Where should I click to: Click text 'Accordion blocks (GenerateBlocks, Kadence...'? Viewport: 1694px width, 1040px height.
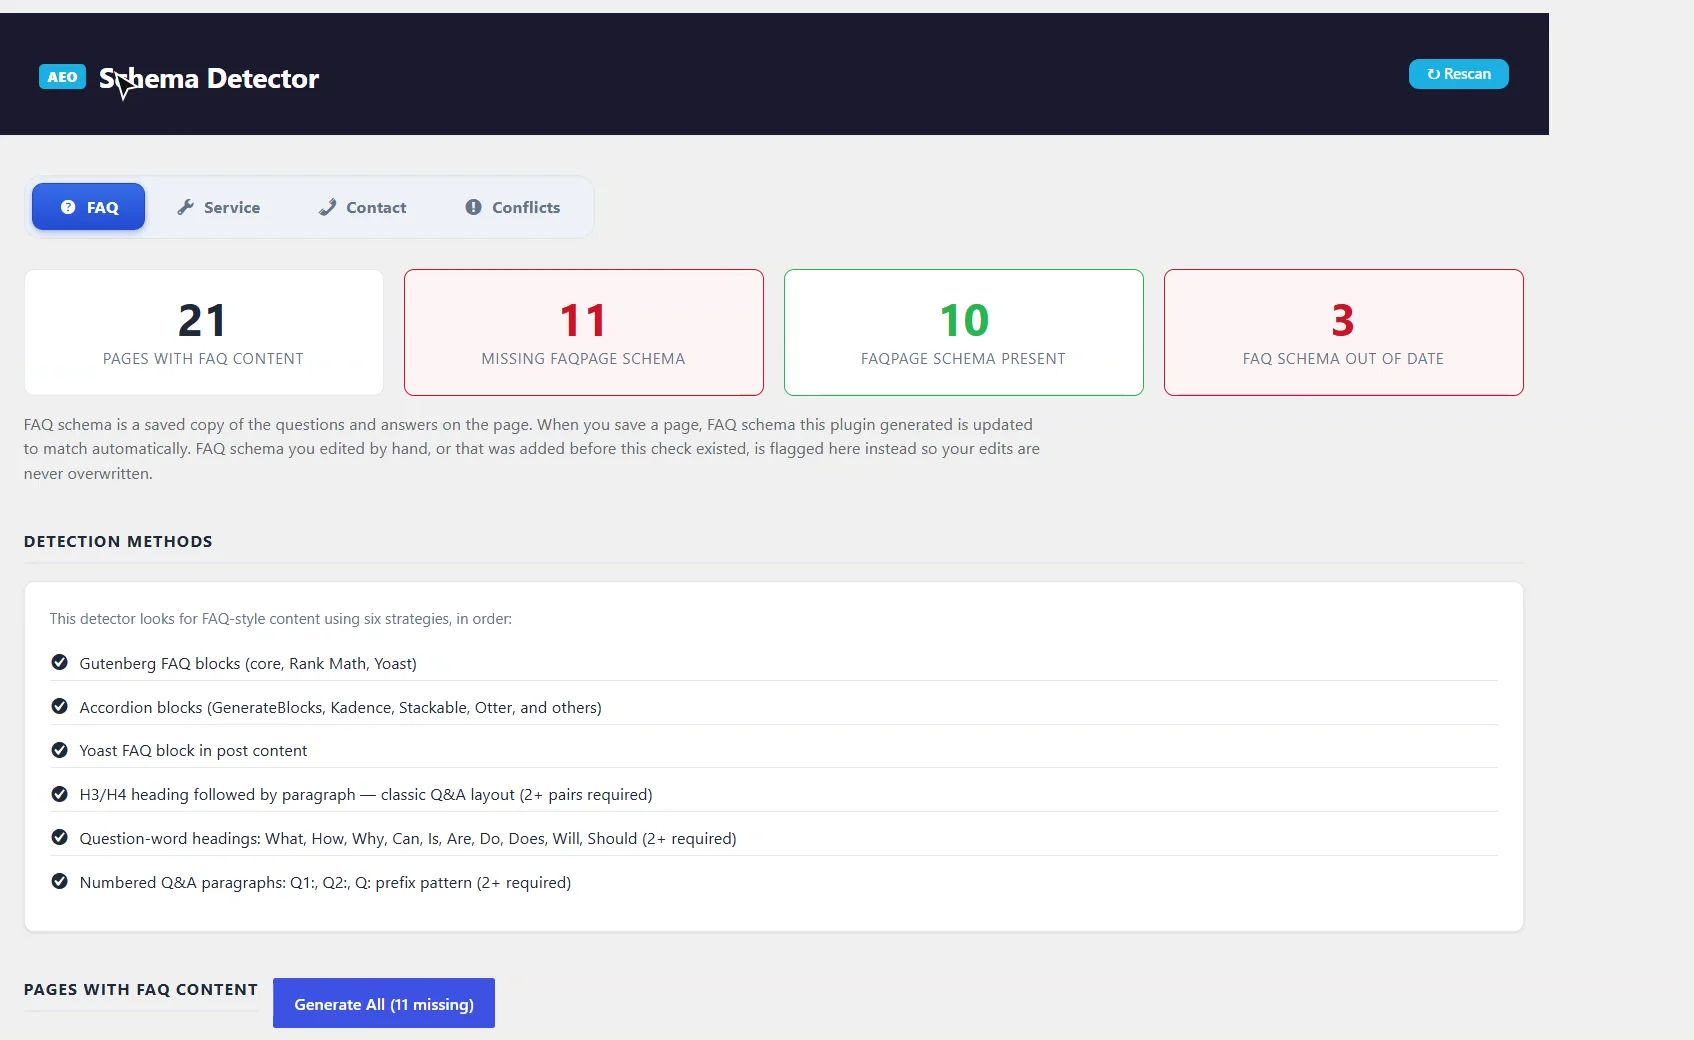pos(341,707)
